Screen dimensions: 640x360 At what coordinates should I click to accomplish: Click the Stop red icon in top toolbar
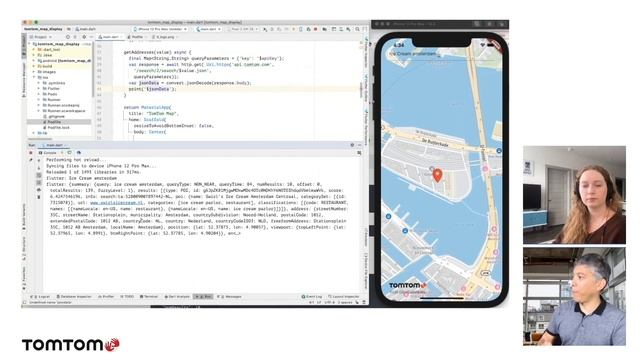(316, 29)
